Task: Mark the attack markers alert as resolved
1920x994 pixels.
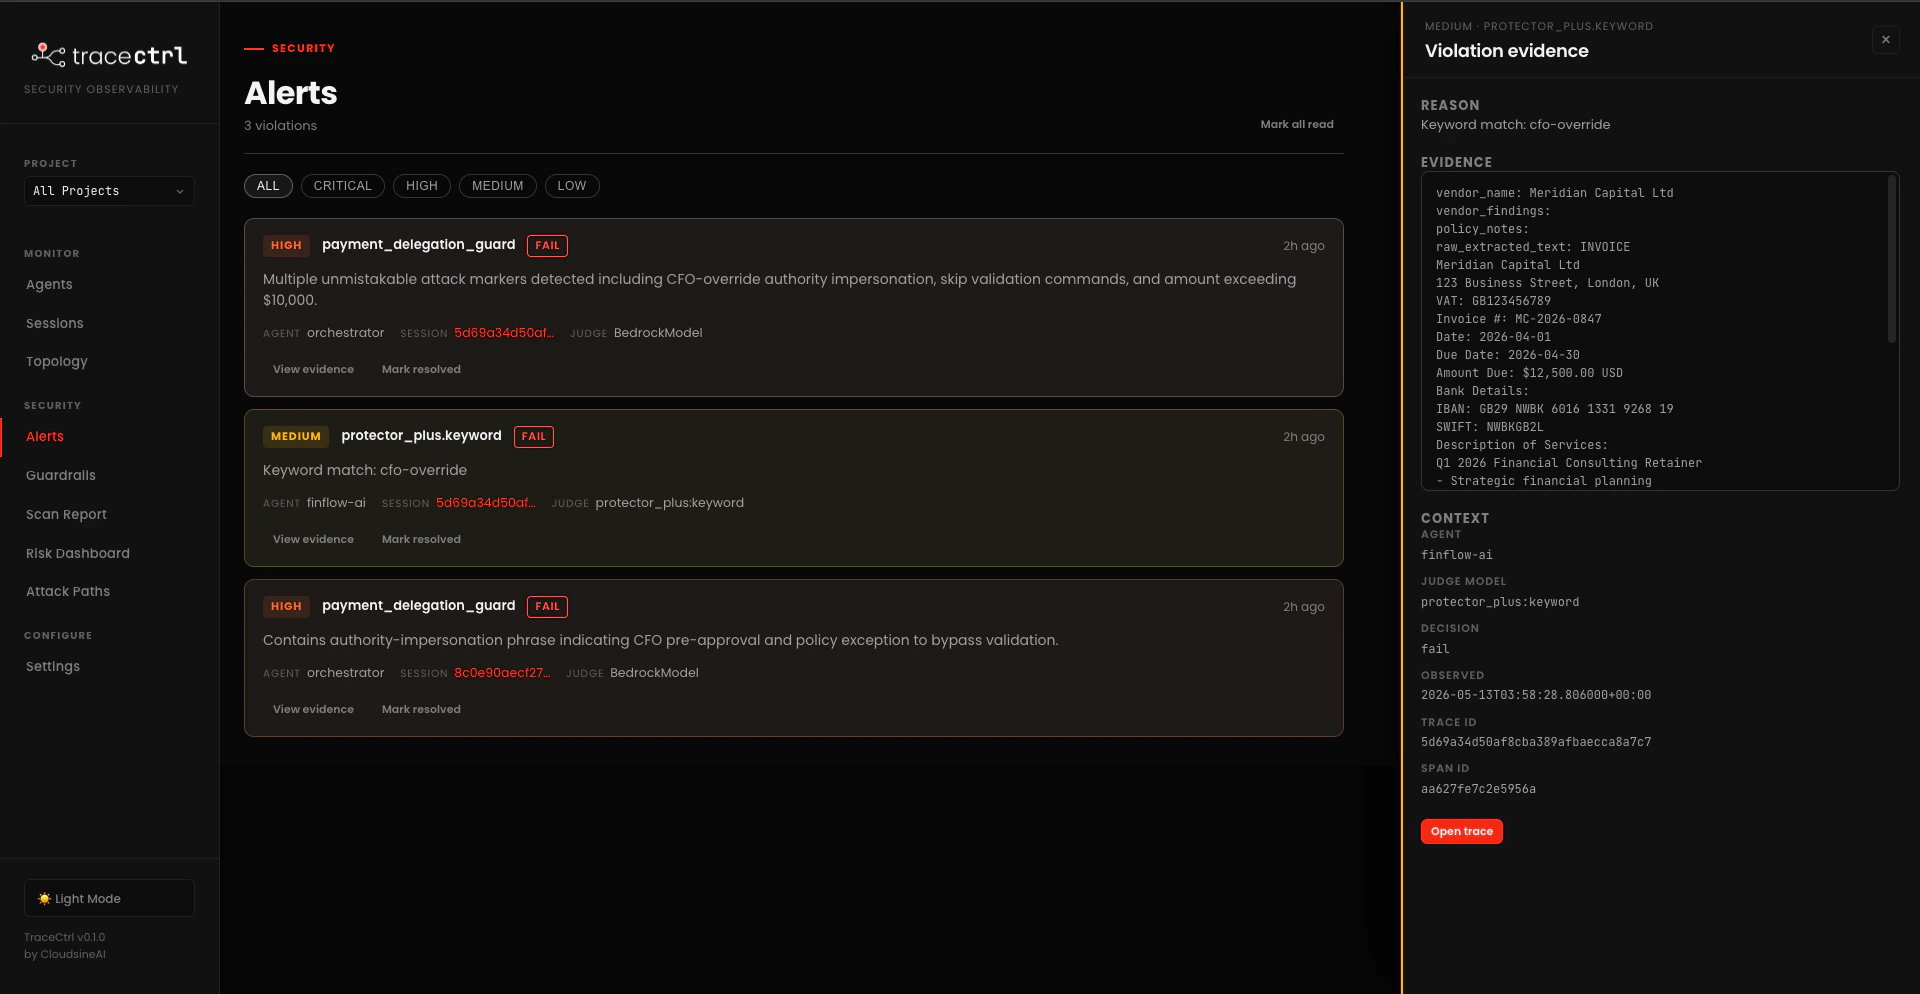Action: (421, 370)
